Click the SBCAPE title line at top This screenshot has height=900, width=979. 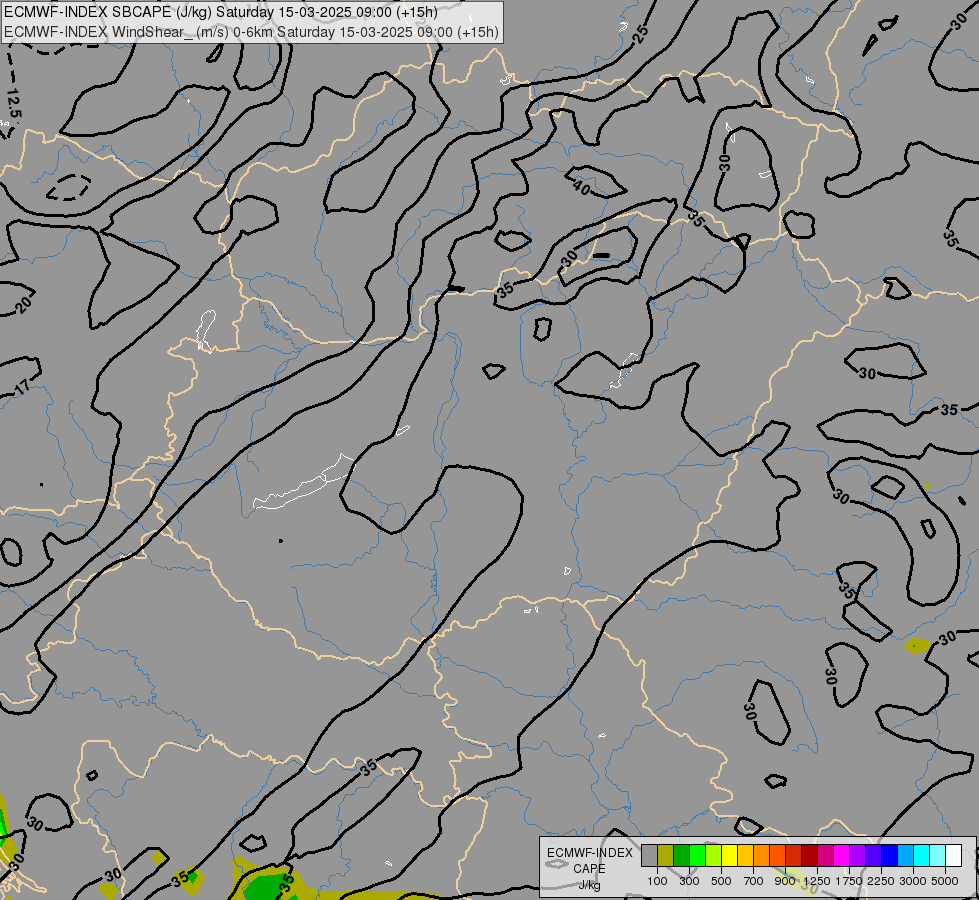pos(220,12)
